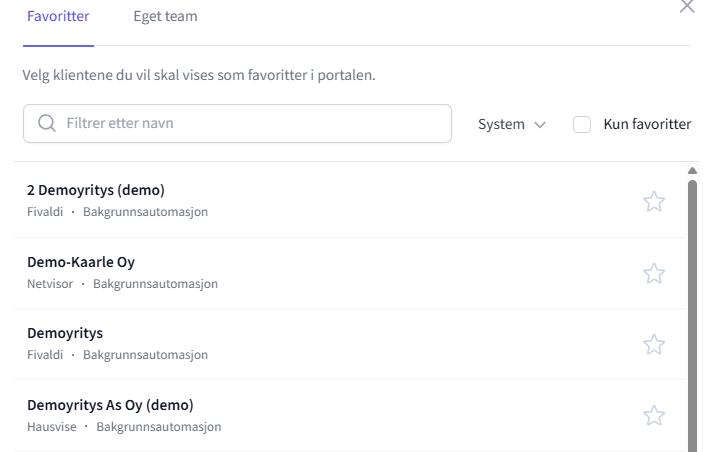
Task: Open the System filter dropdown
Action: coord(511,124)
